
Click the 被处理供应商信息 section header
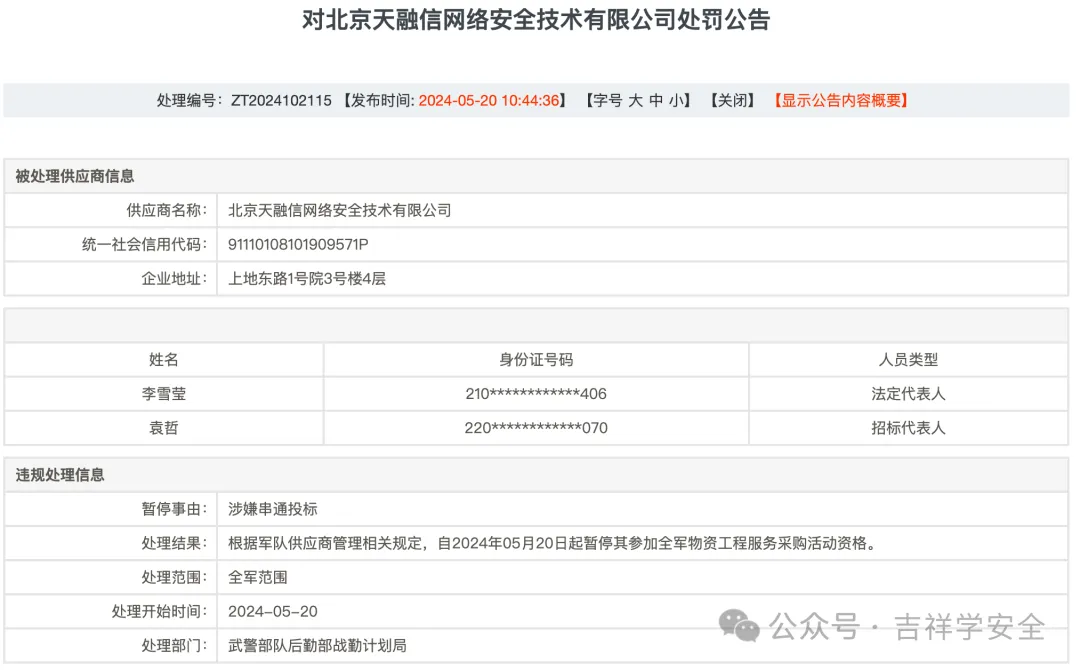click(x=75, y=176)
